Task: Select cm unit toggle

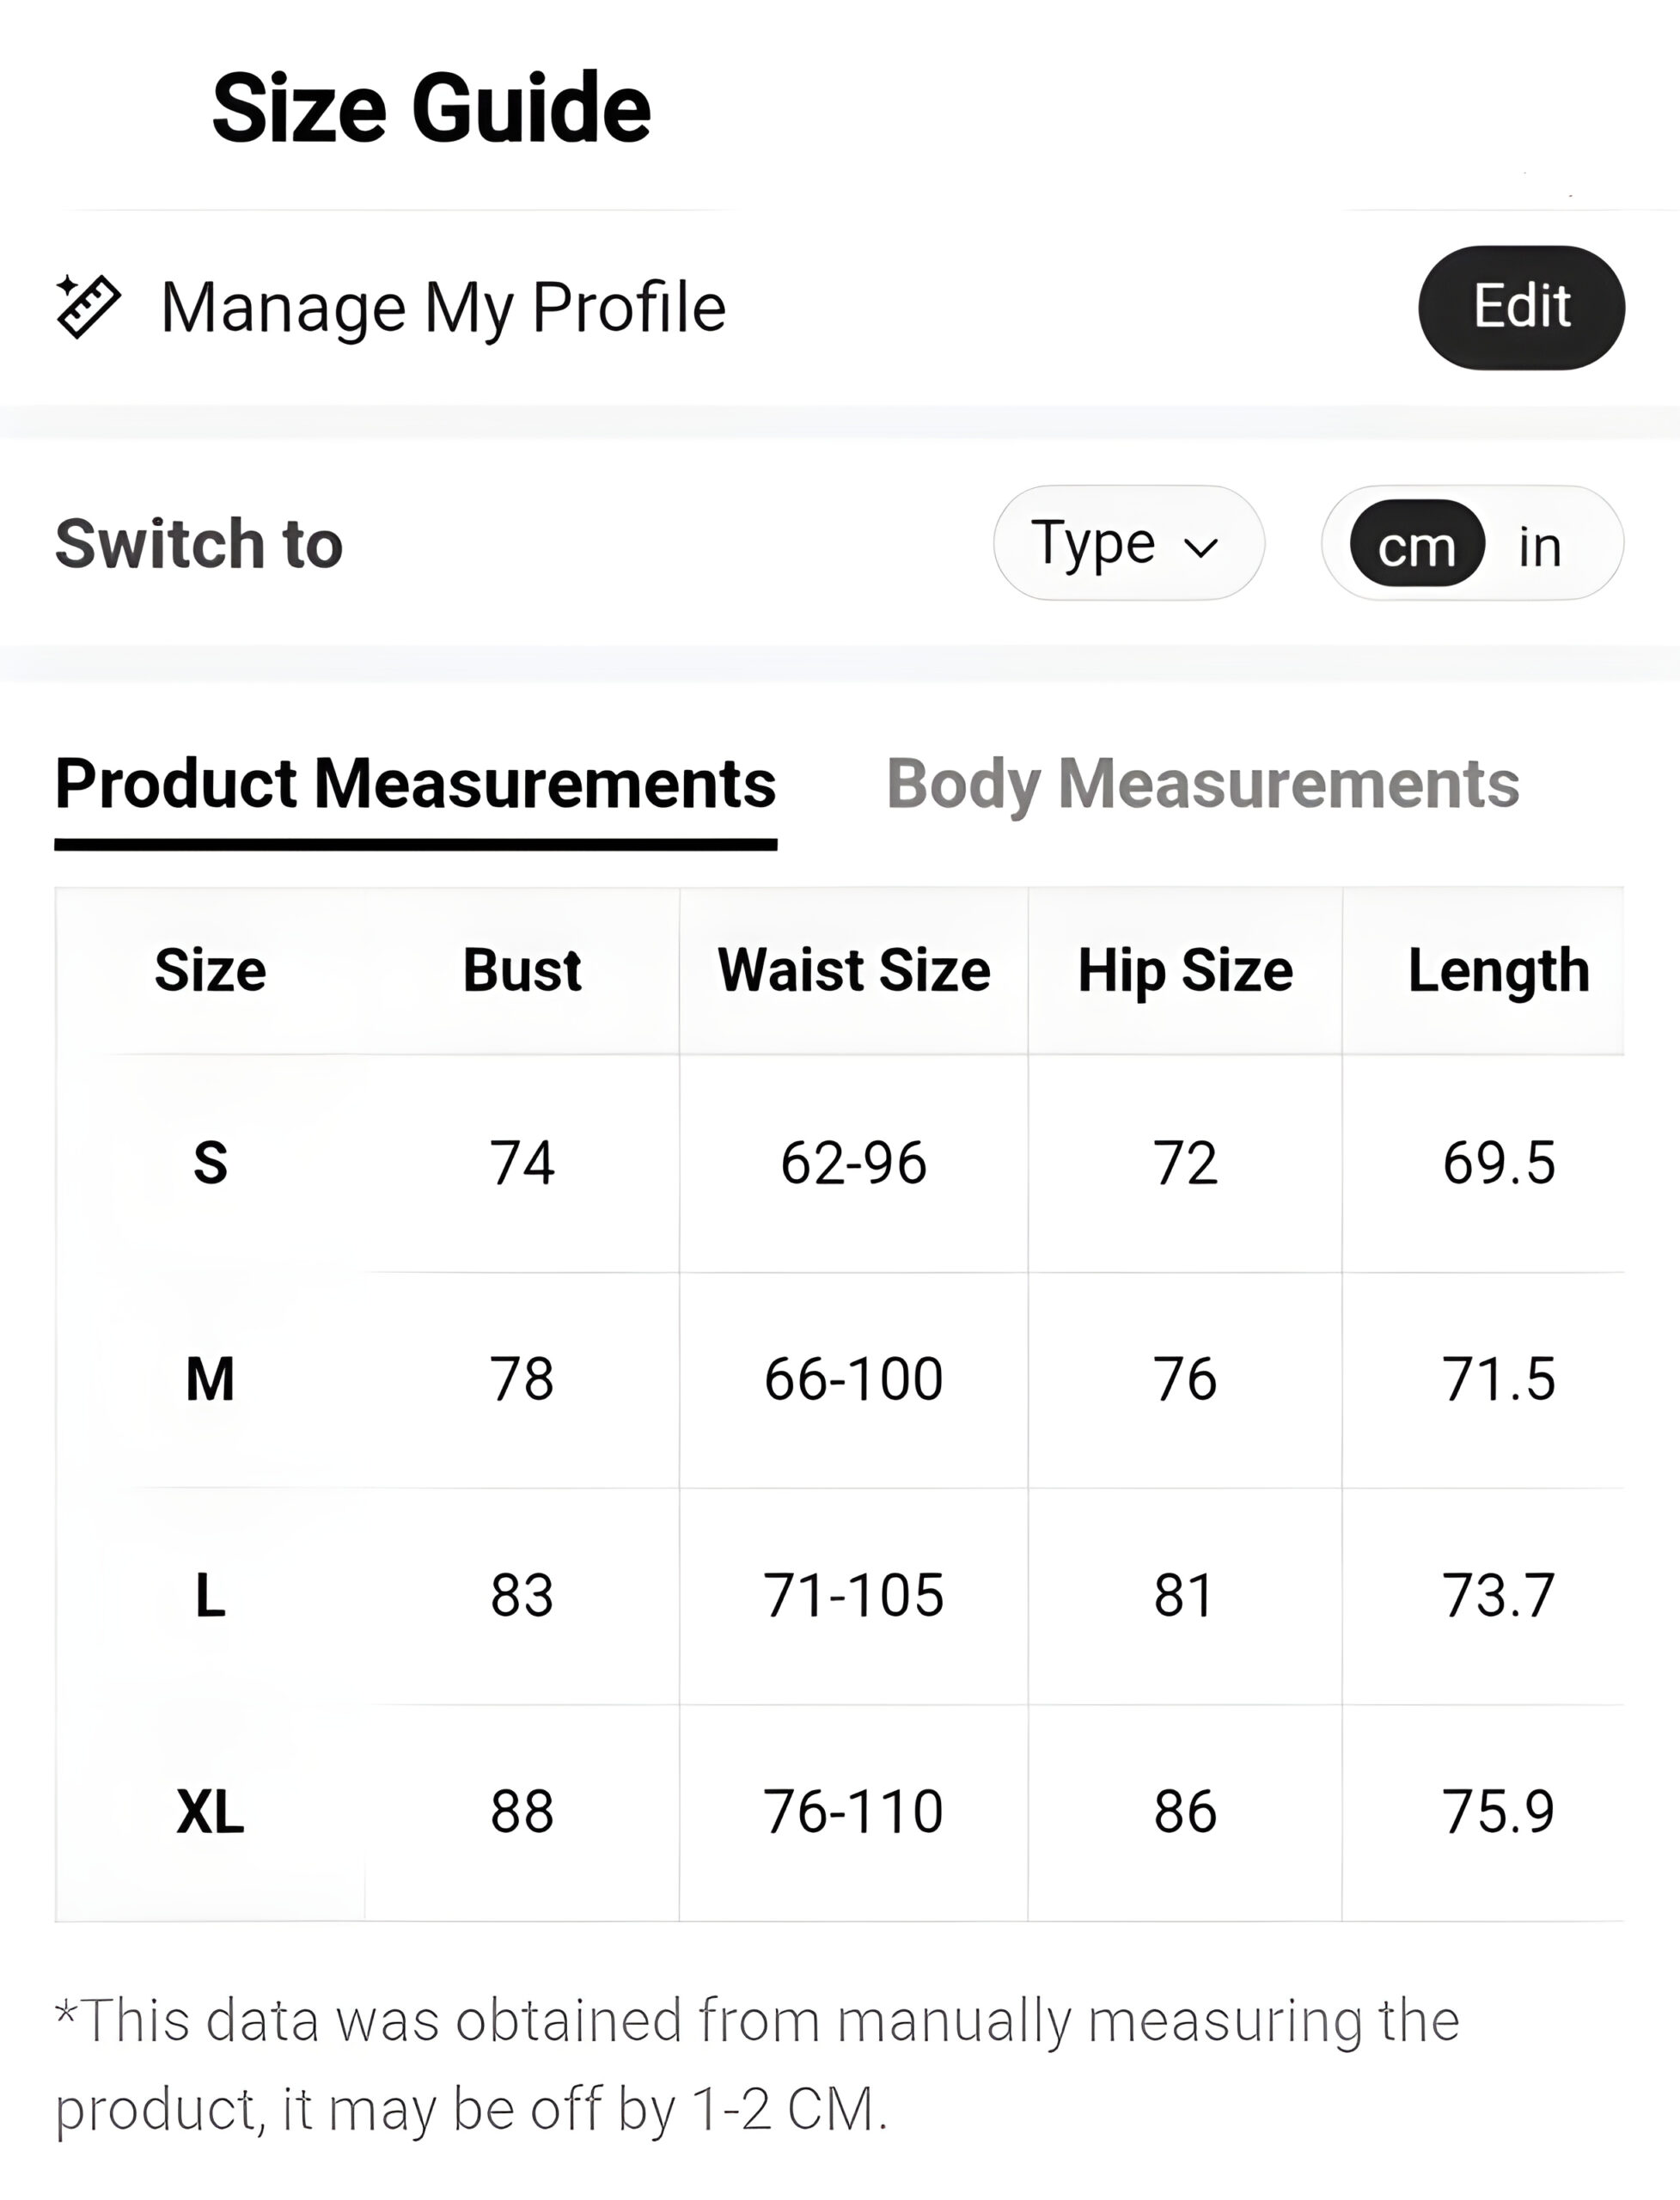Action: click(x=1417, y=544)
